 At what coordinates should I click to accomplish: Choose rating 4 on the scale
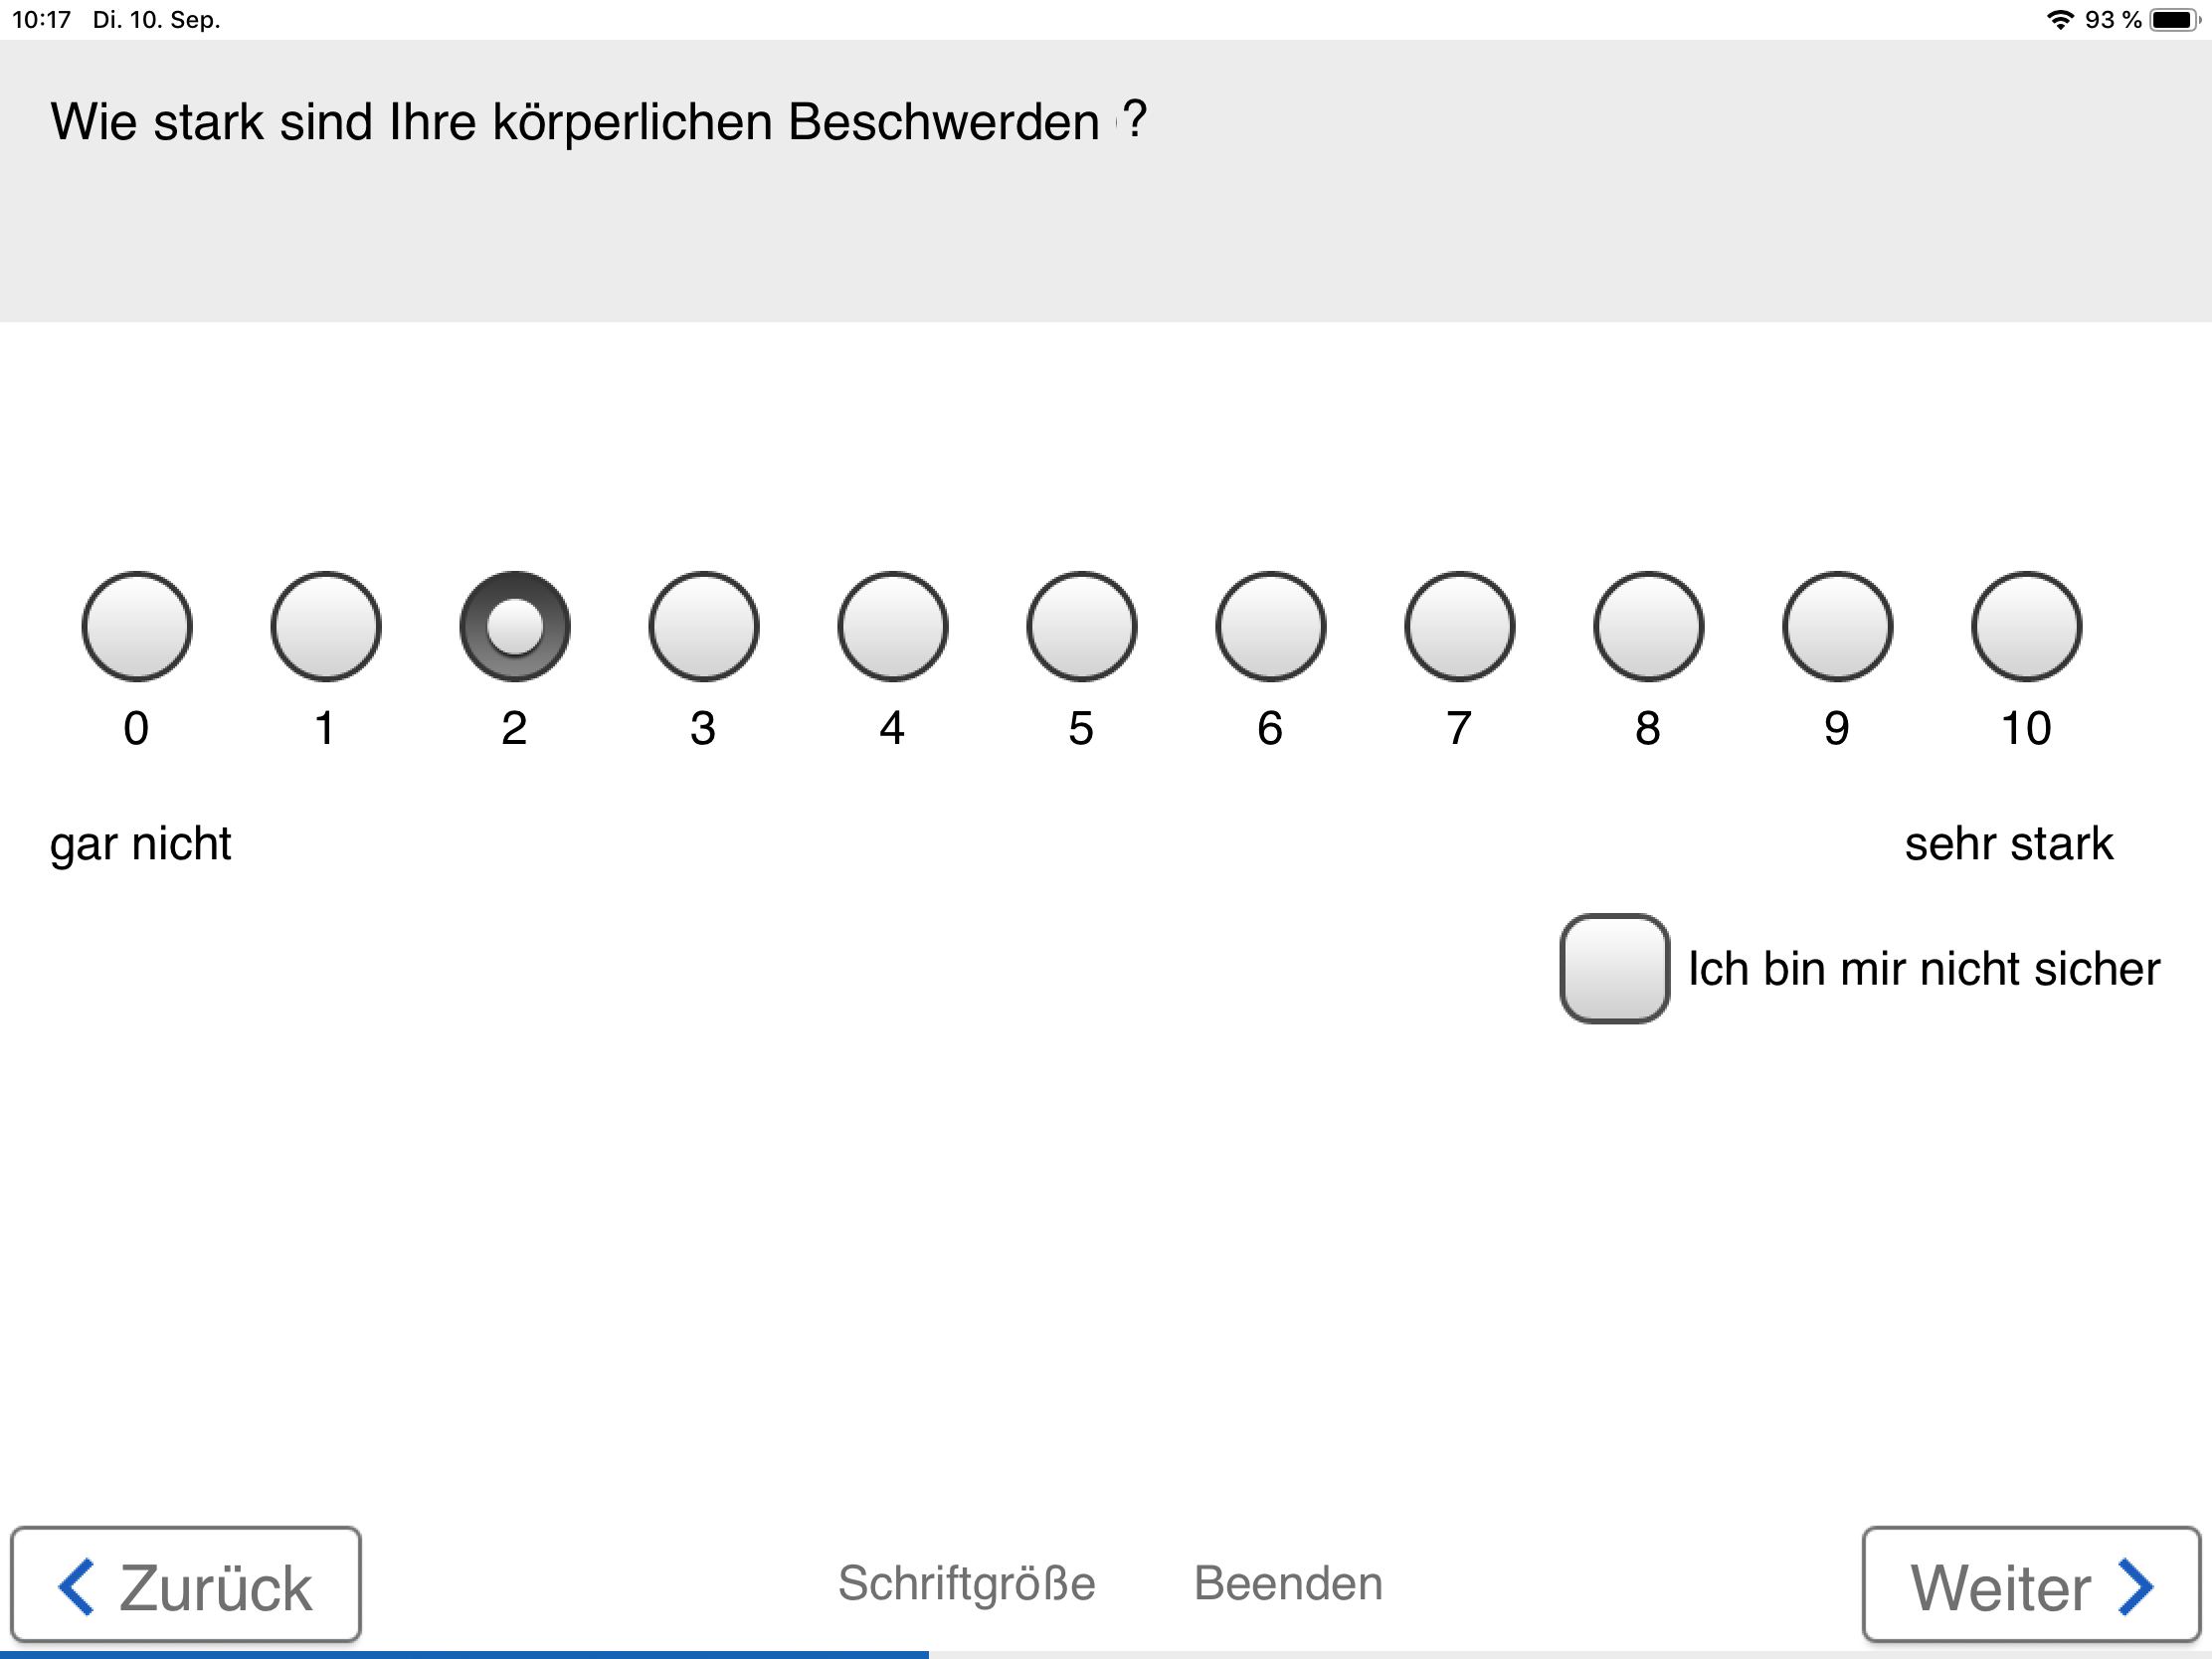pos(893,627)
